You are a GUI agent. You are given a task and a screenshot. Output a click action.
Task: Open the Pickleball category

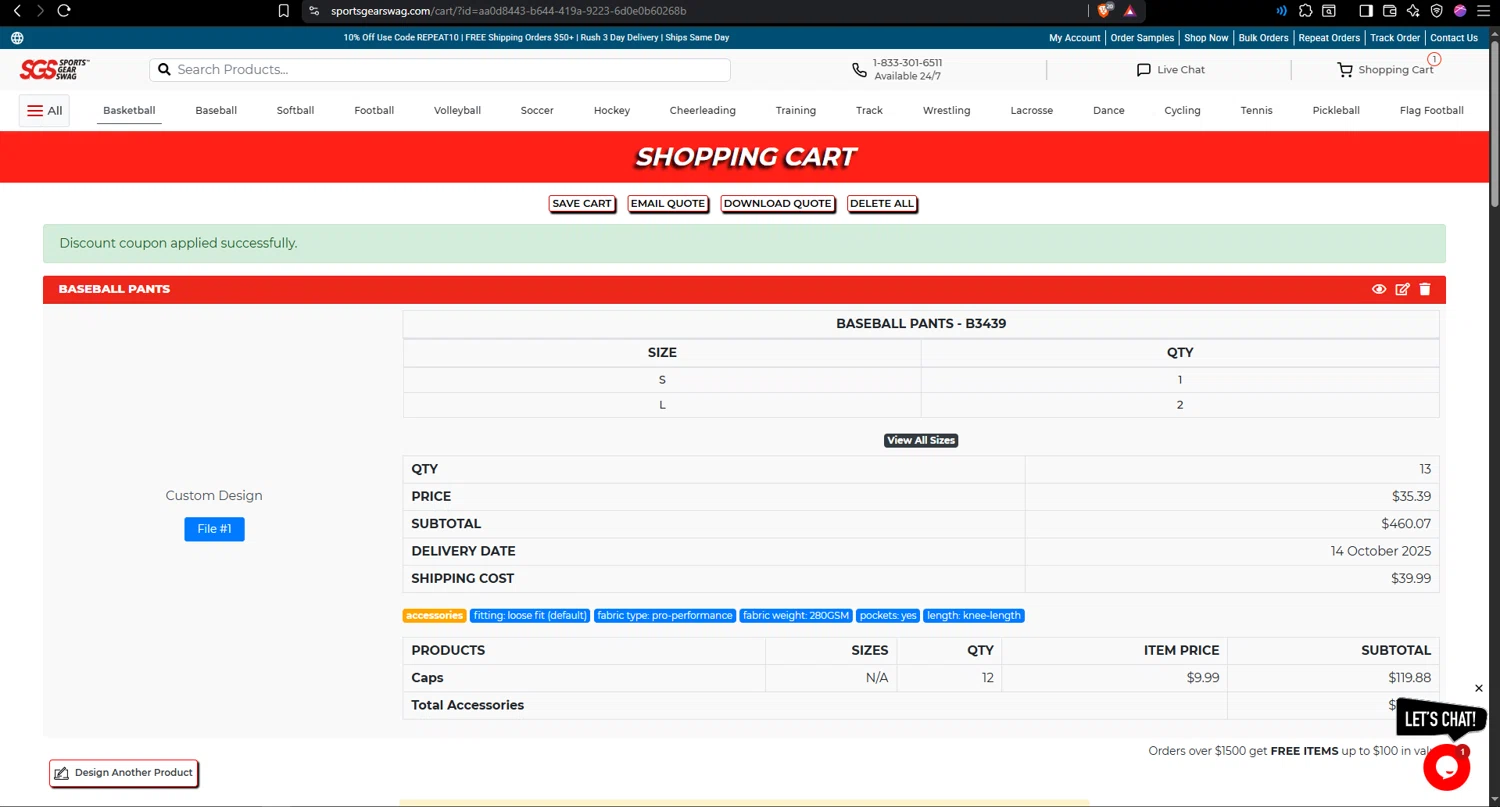click(x=1336, y=110)
